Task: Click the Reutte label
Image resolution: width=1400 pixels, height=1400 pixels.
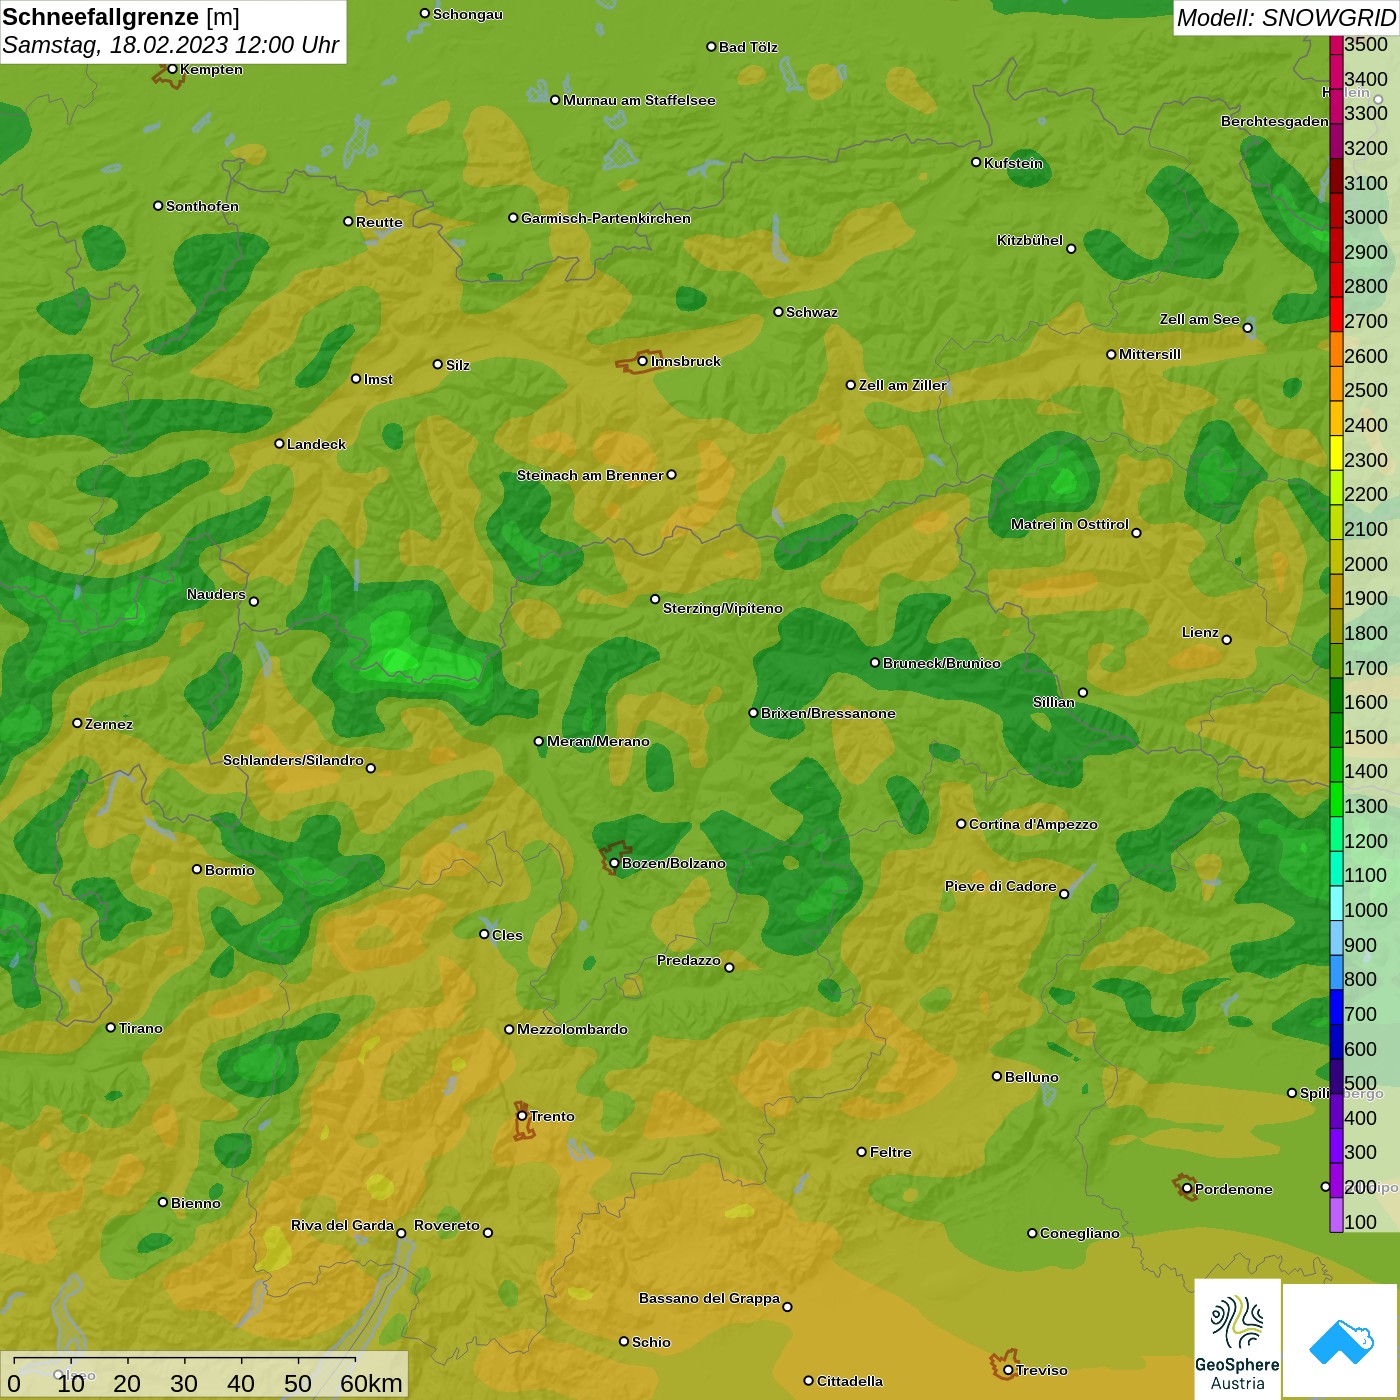Action: pos(379,222)
